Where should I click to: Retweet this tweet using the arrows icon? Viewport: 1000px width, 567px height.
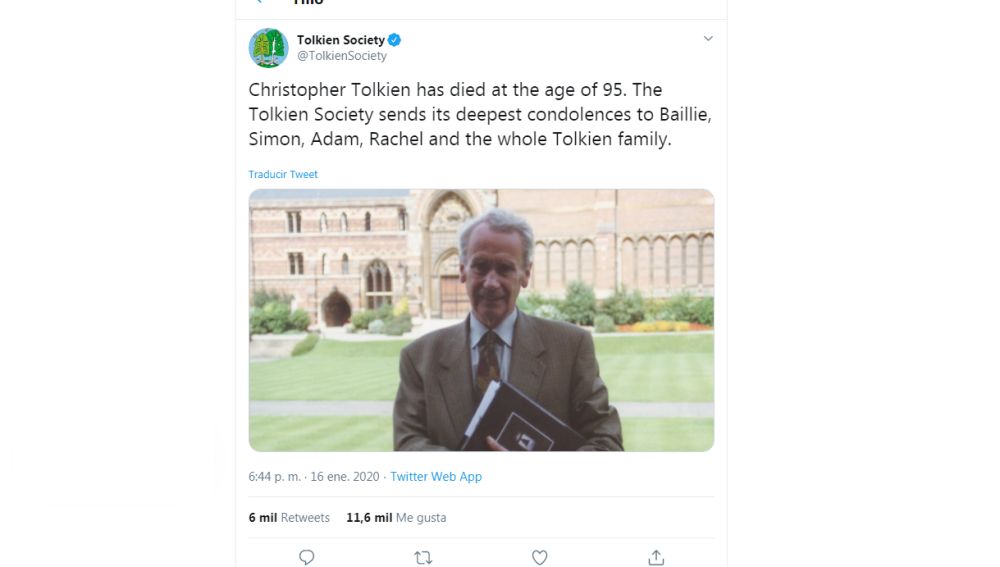[x=423, y=557]
